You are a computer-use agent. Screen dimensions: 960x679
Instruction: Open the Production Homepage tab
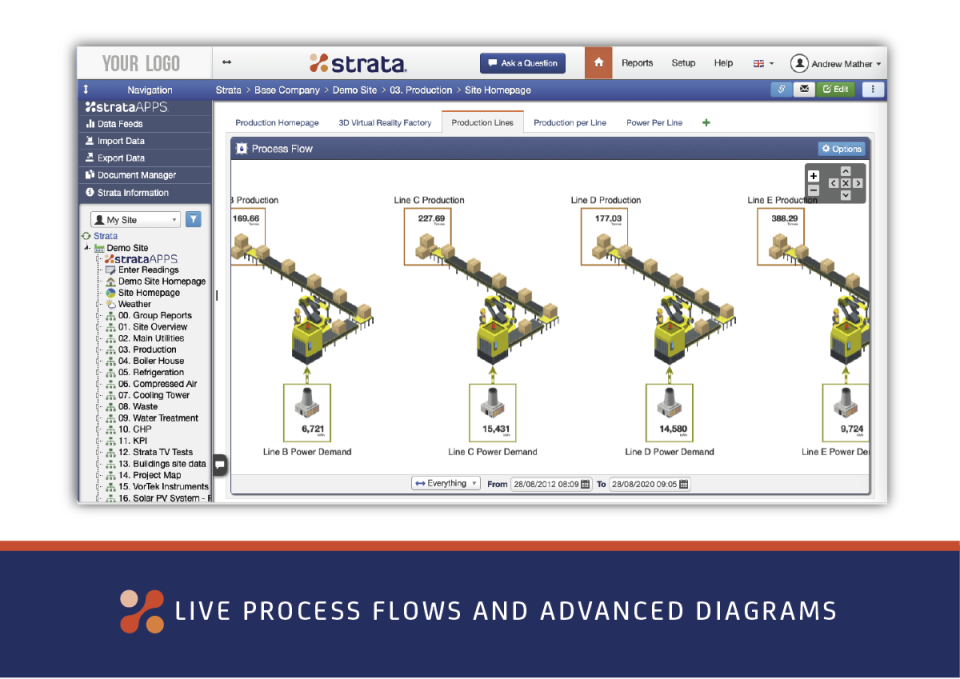click(x=277, y=122)
